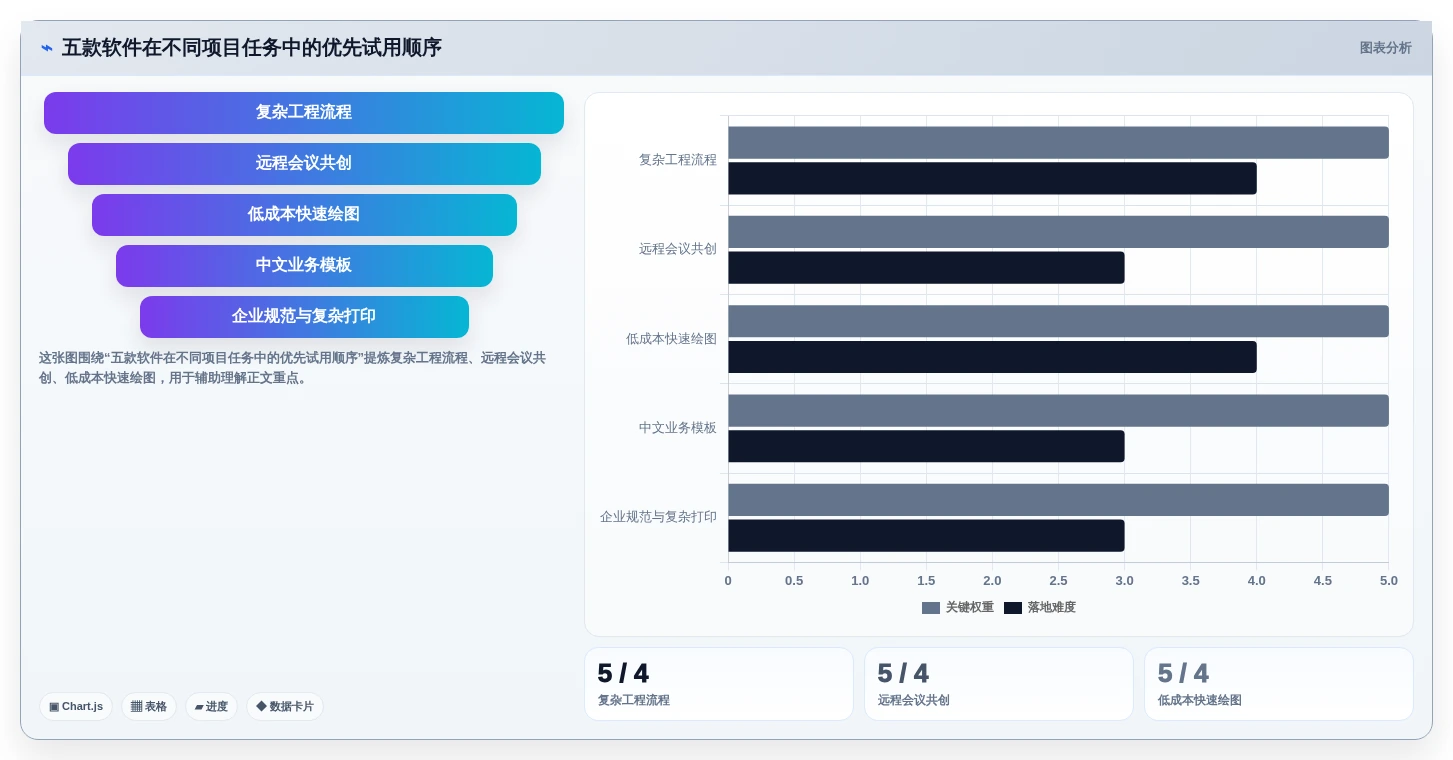Open the 5 / 4 远程会议共创 data card
The height and width of the screenshot is (760, 1453).
coord(999,684)
